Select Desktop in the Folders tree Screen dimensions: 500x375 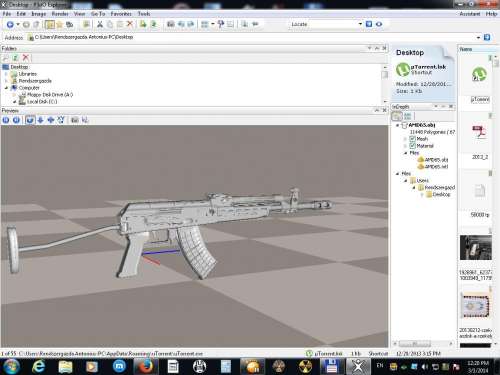click(19, 67)
